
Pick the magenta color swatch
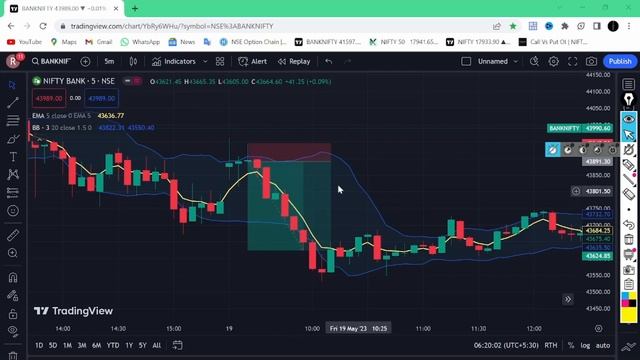click(x=625, y=303)
